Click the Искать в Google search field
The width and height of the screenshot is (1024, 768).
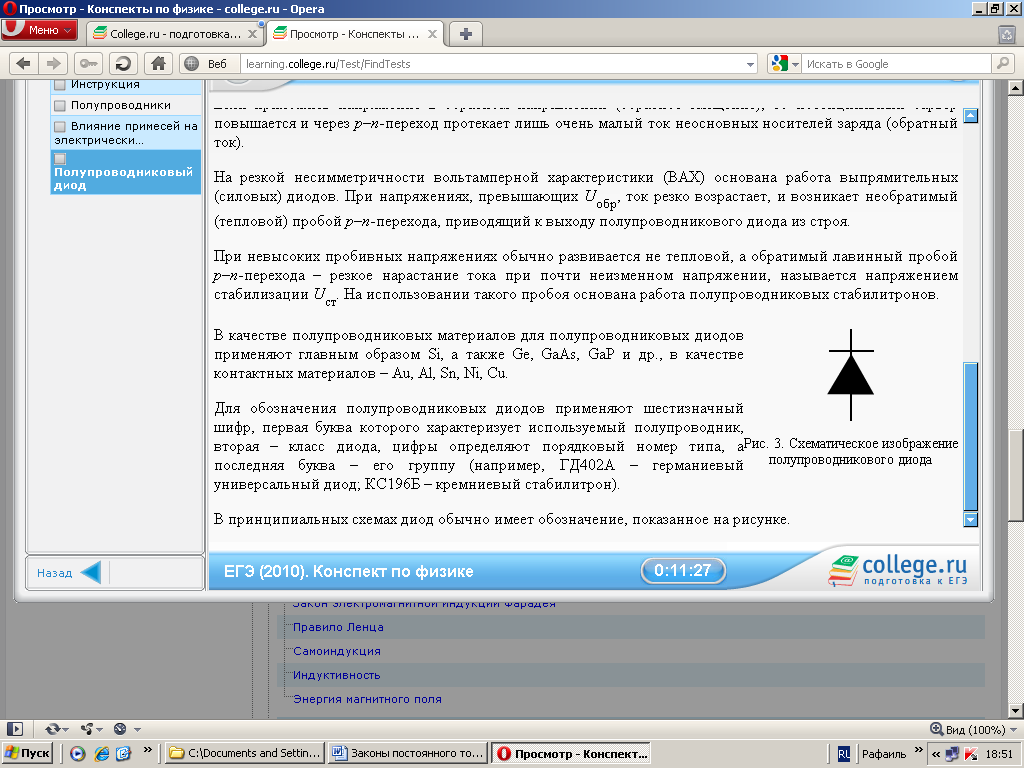(x=896, y=64)
